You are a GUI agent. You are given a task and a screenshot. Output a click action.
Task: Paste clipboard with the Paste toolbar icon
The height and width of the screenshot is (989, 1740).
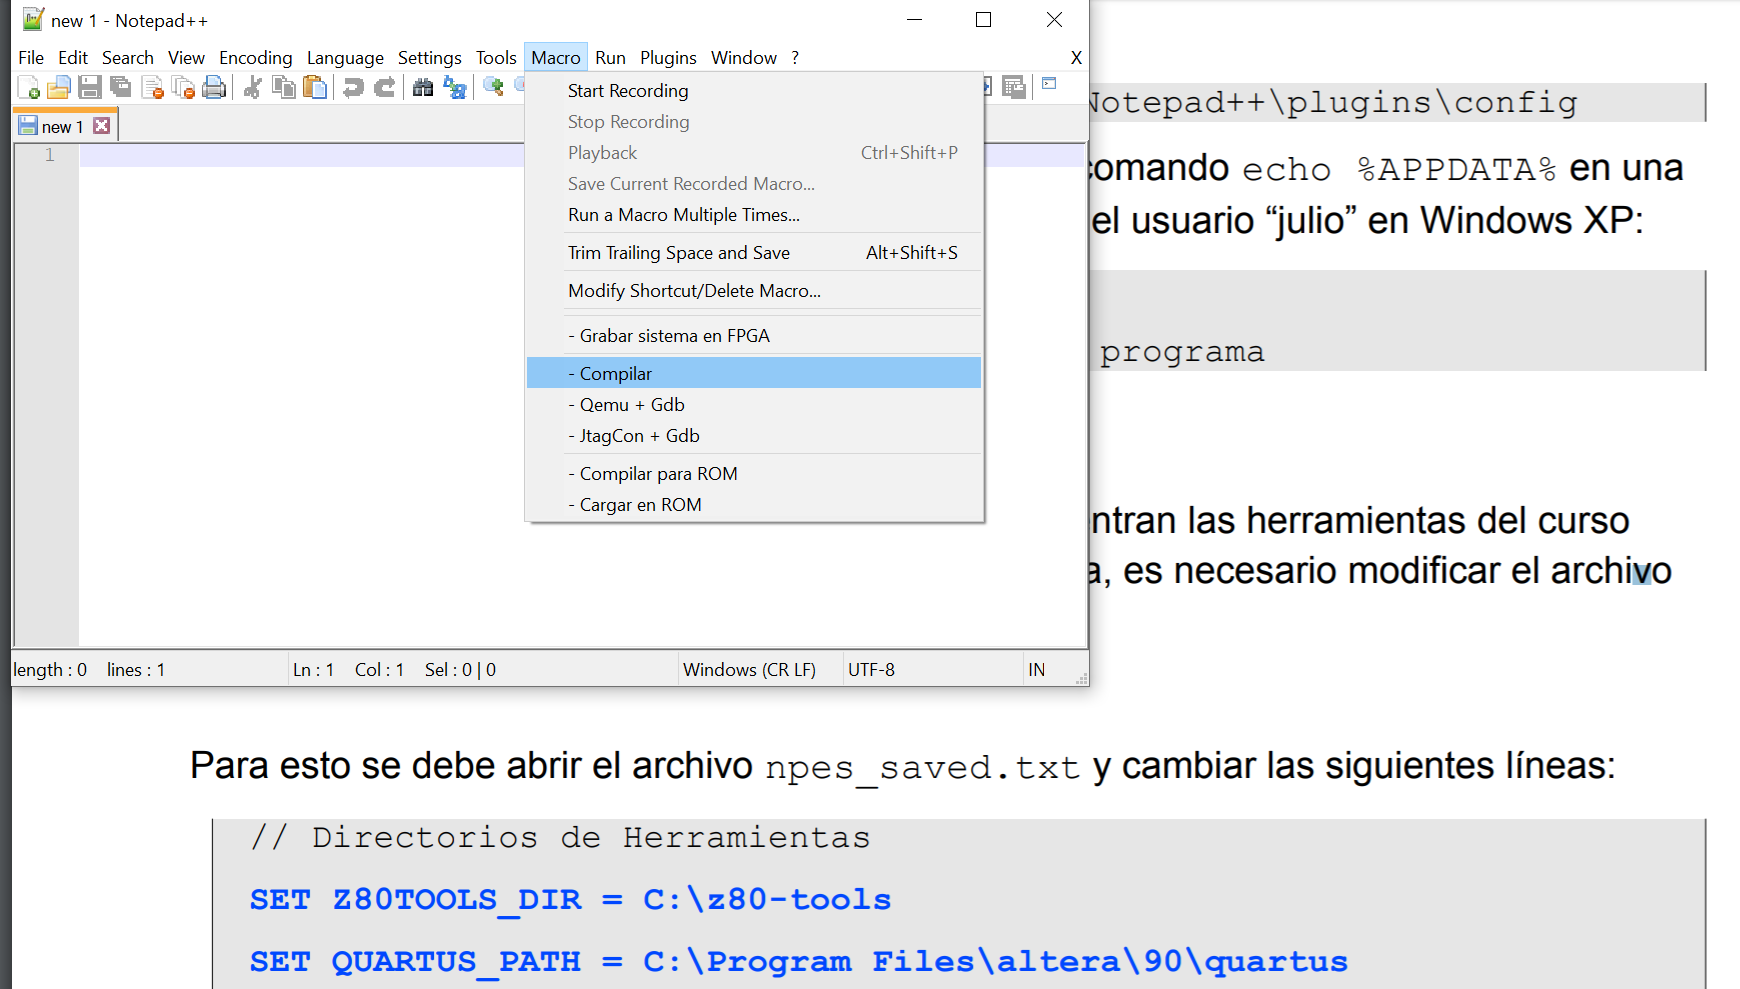tap(315, 88)
